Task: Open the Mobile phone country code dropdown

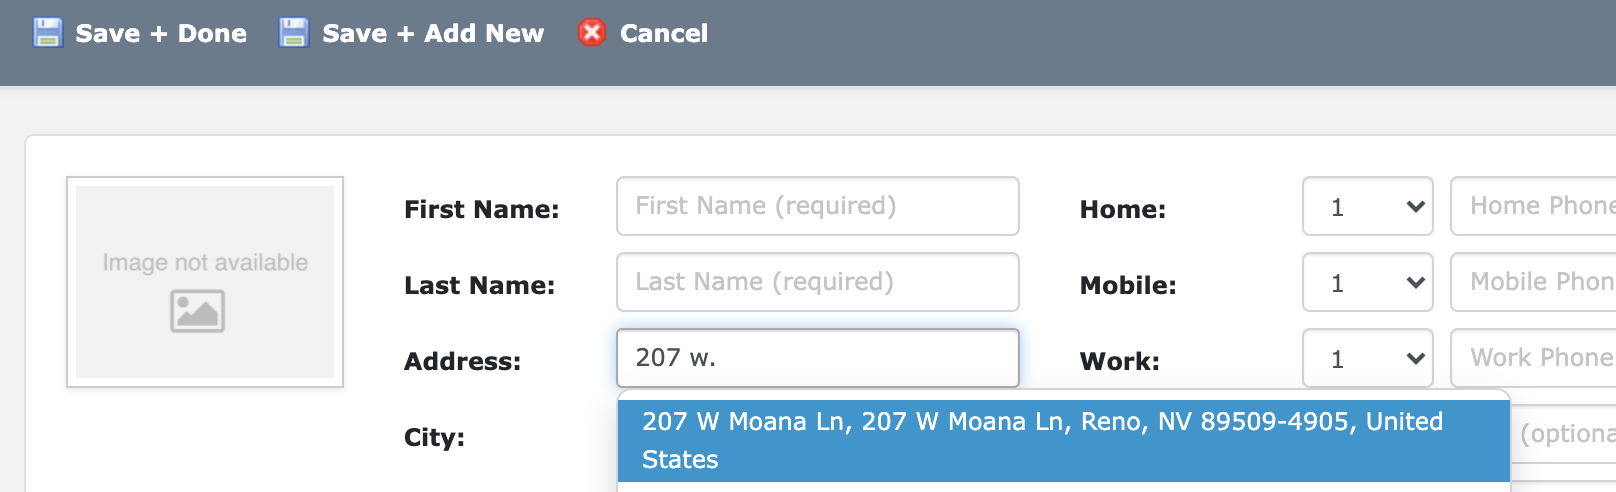Action: pyautogui.click(x=1368, y=282)
